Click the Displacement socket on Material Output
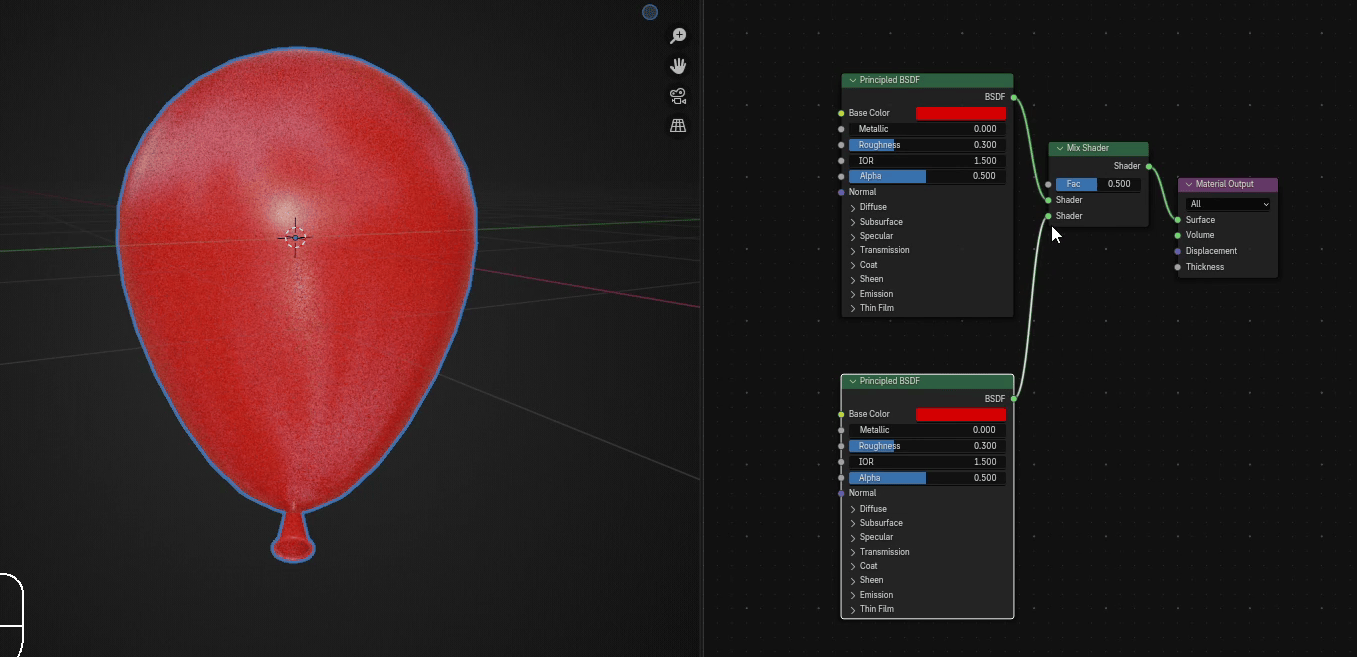This screenshot has width=1357, height=657. tap(1178, 251)
